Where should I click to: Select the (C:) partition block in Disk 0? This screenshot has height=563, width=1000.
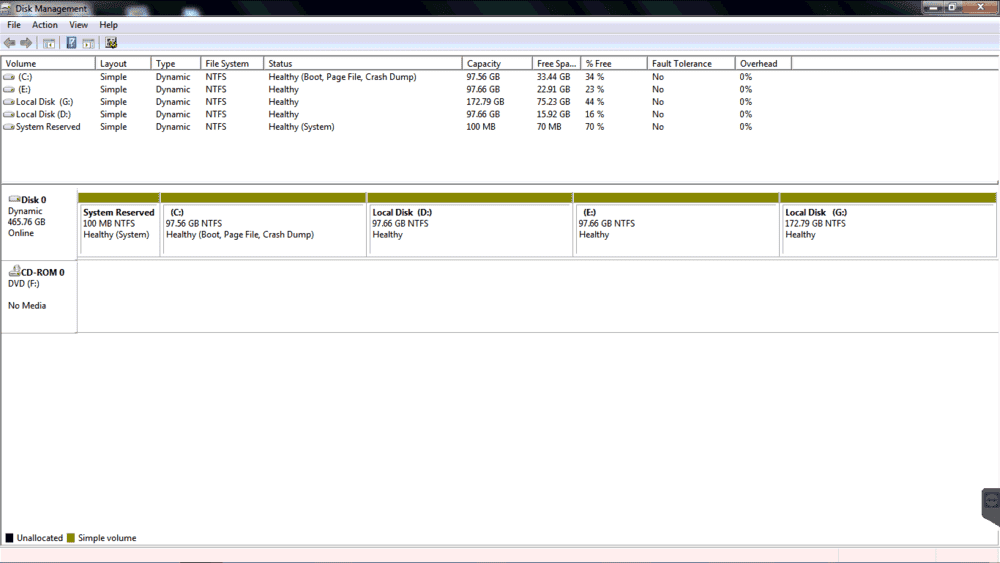pyautogui.click(x=264, y=229)
